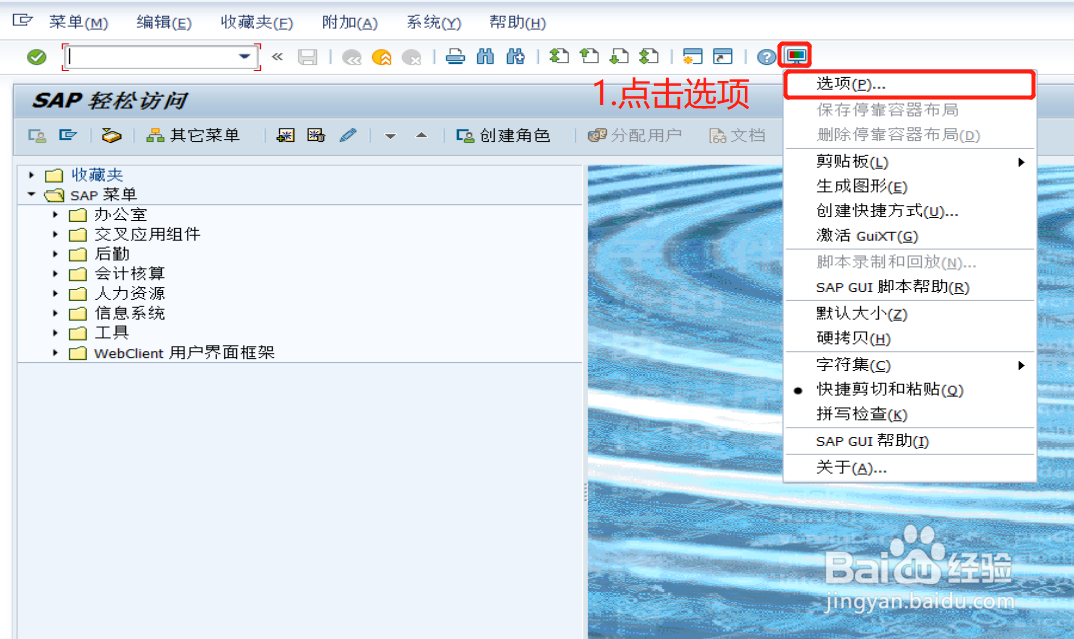Click the 分配用户 button
Image resolution: width=1074 pixels, height=639 pixels.
635,136
